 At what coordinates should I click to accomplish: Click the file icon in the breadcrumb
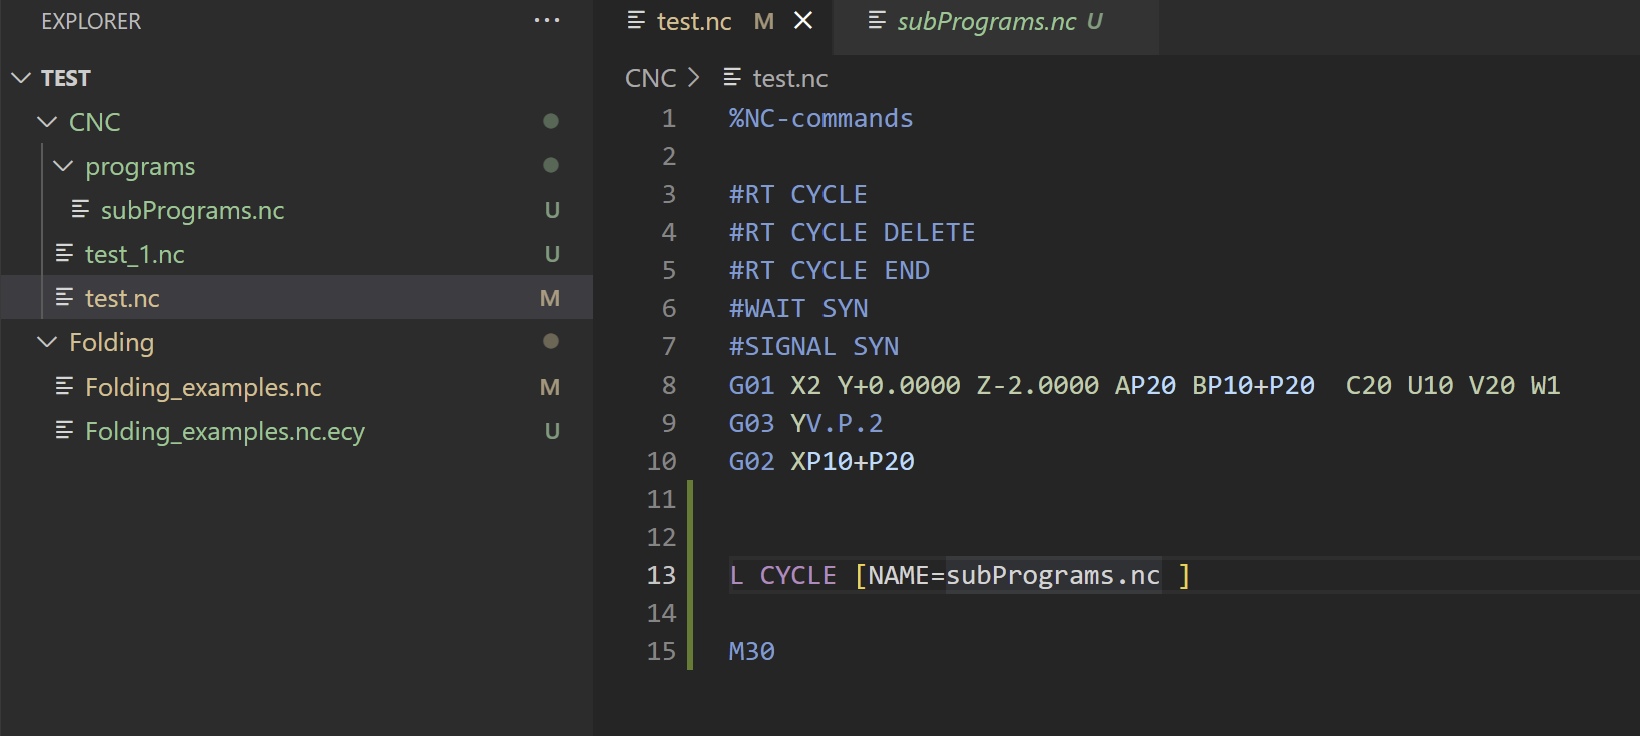tap(732, 77)
